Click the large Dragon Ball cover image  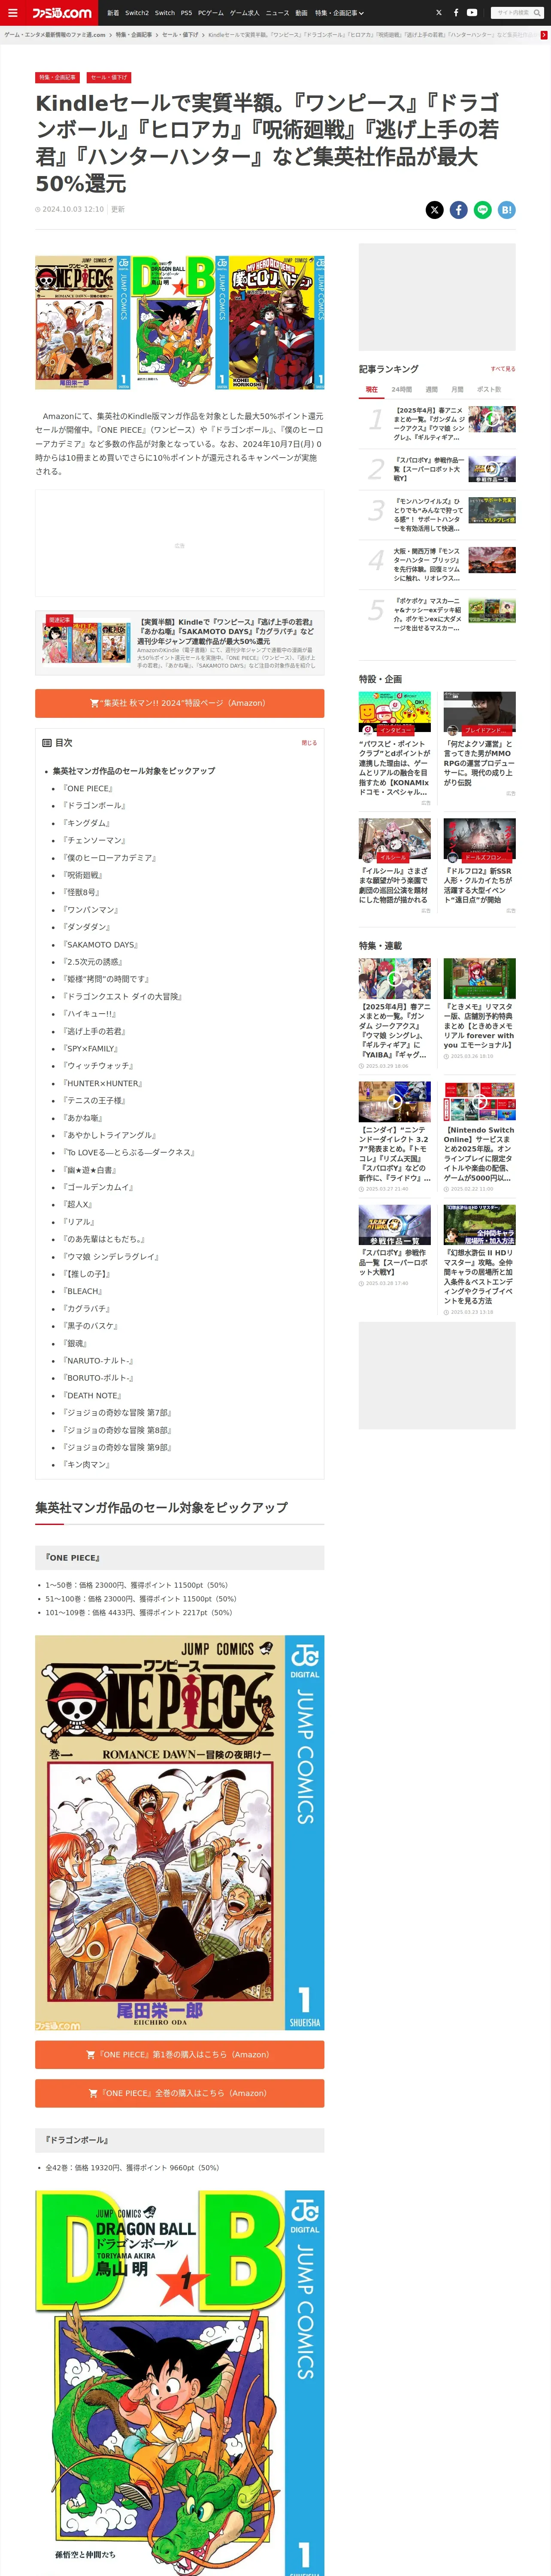pos(179,2383)
